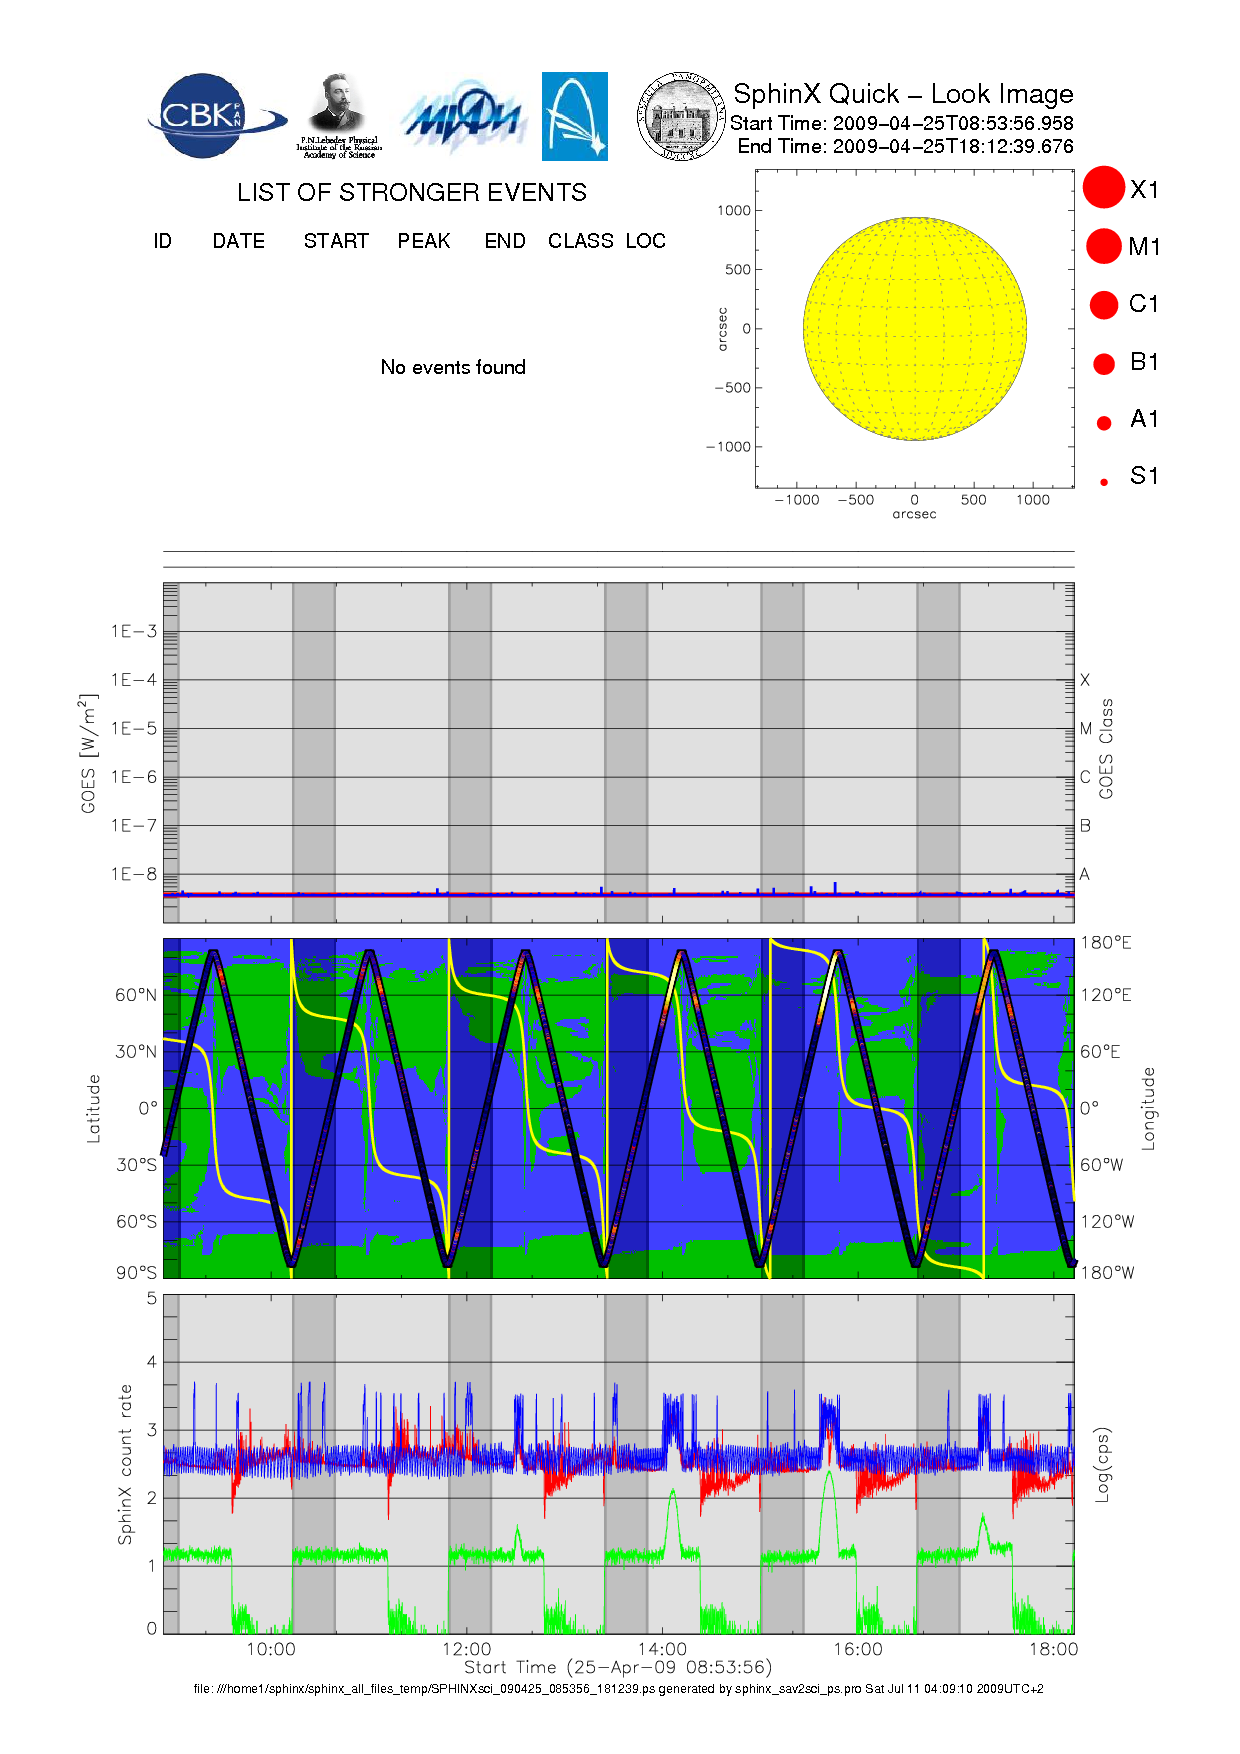Click the 12:00 time axis label
Viewport: 1240px width, 1754px height.
tap(466, 1649)
